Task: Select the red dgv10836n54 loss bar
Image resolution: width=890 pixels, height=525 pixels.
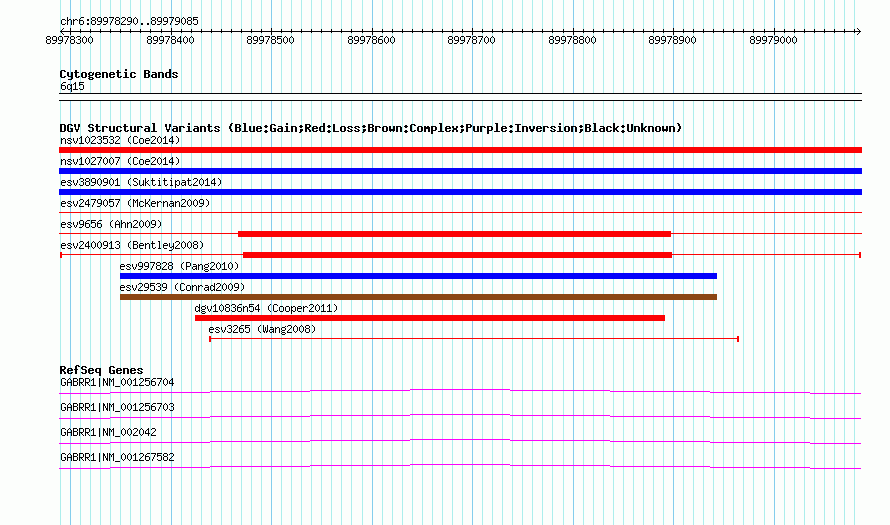Action: pos(430,318)
